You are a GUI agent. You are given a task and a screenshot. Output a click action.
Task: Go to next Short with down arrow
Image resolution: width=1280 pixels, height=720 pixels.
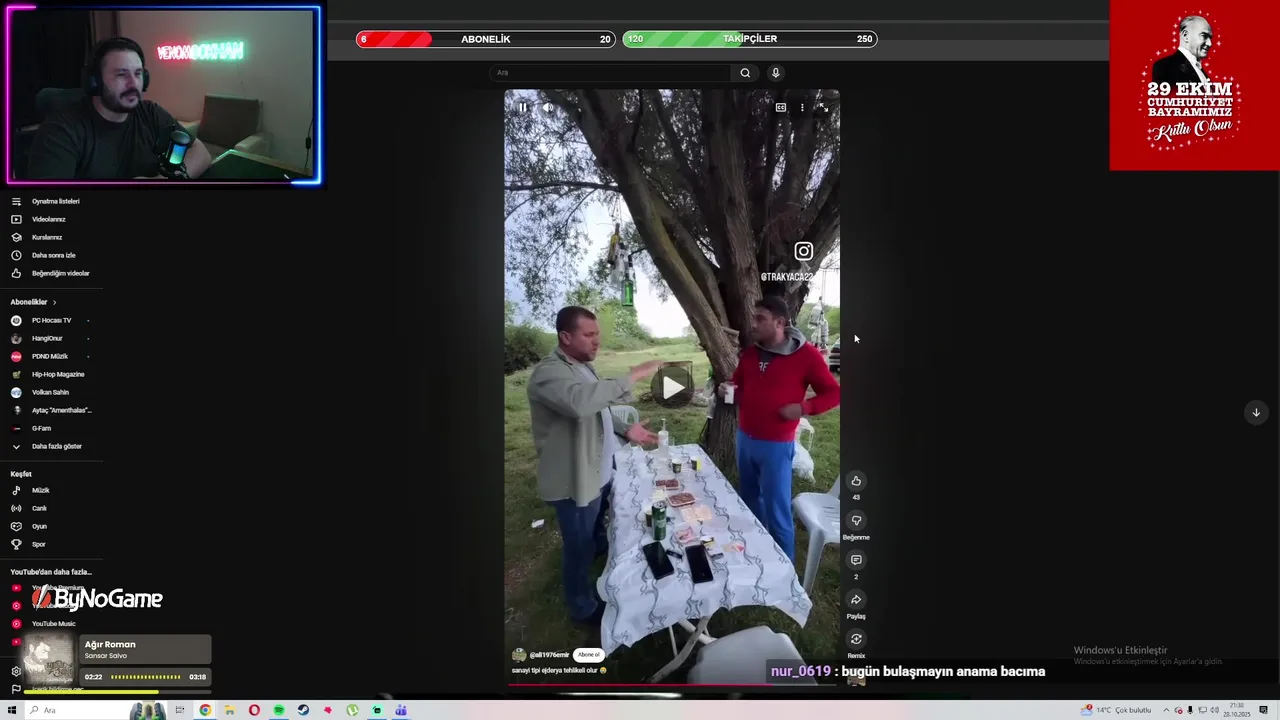pos(1256,412)
